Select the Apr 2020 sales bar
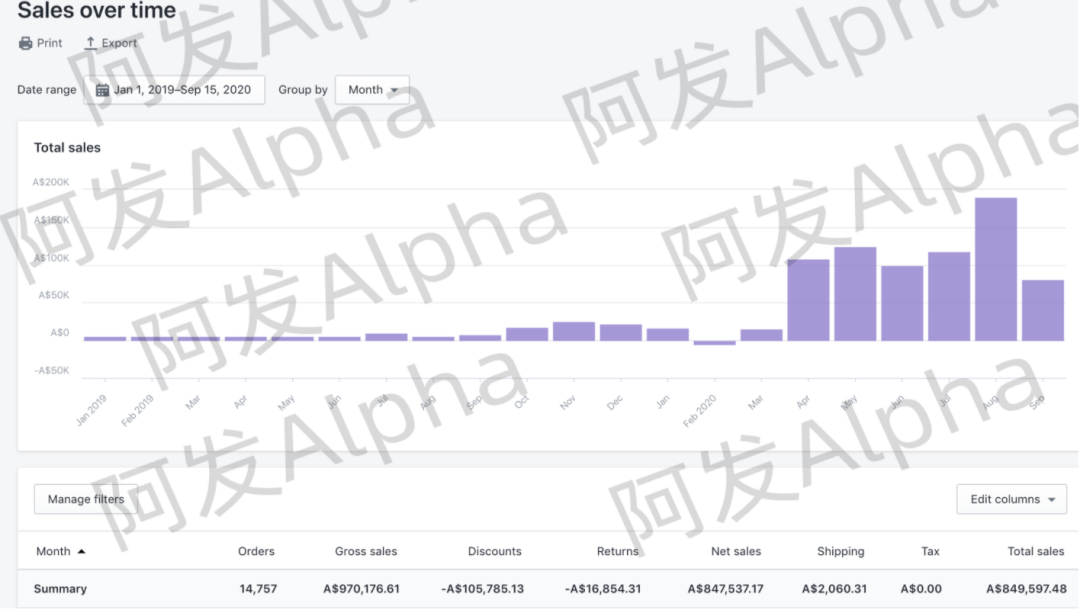Image resolution: width=1080 pixels, height=616 pixels. click(x=808, y=300)
